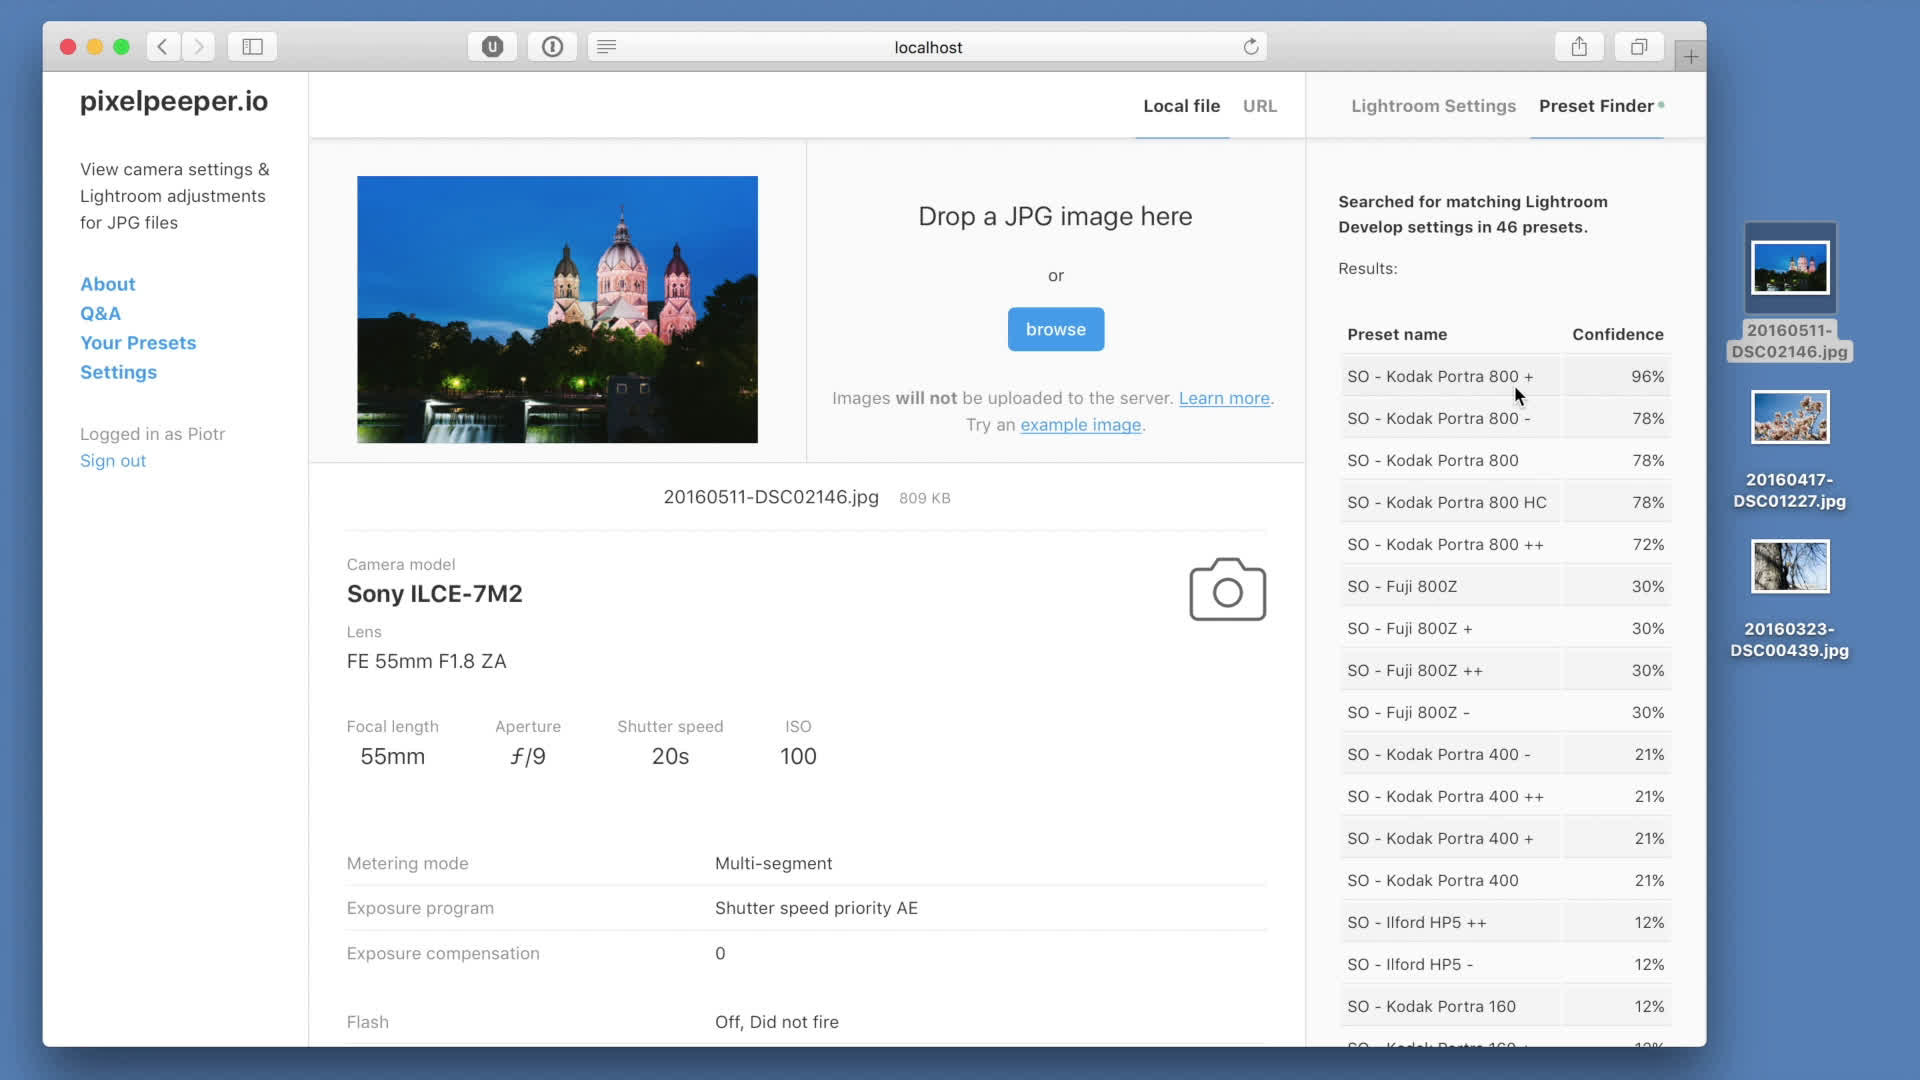The width and height of the screenshot is (1920, 1080).
Task: Open the Safari share icon
Action: pyautogui.click(x=1579, y=47)
